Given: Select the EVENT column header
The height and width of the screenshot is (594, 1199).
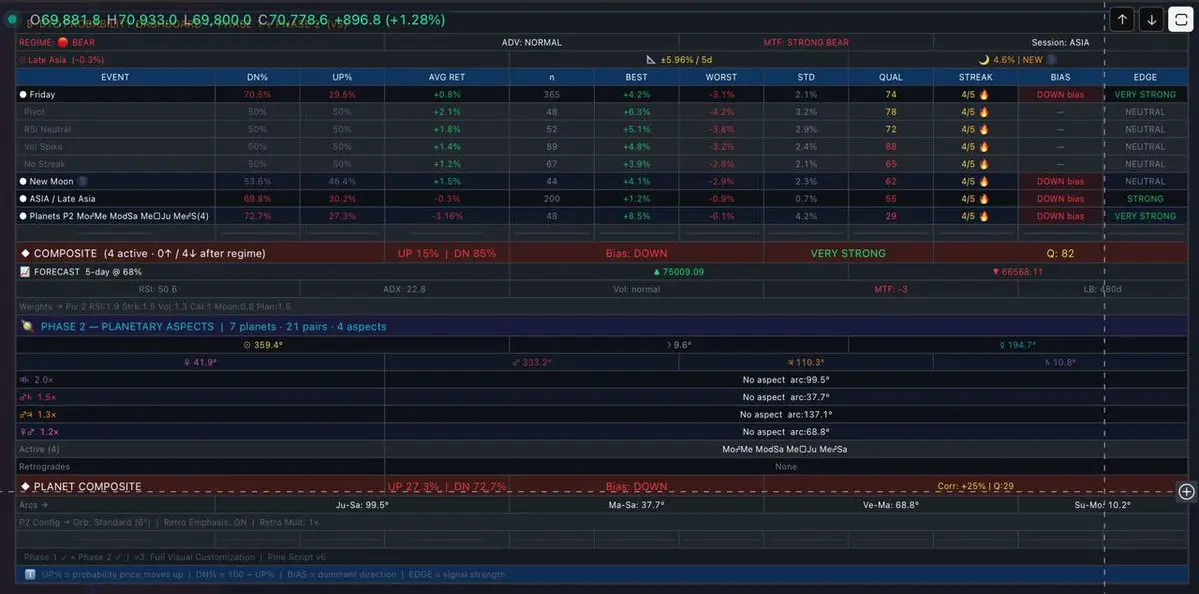Looking at the screenshot, I should click(x=115, y=77).
